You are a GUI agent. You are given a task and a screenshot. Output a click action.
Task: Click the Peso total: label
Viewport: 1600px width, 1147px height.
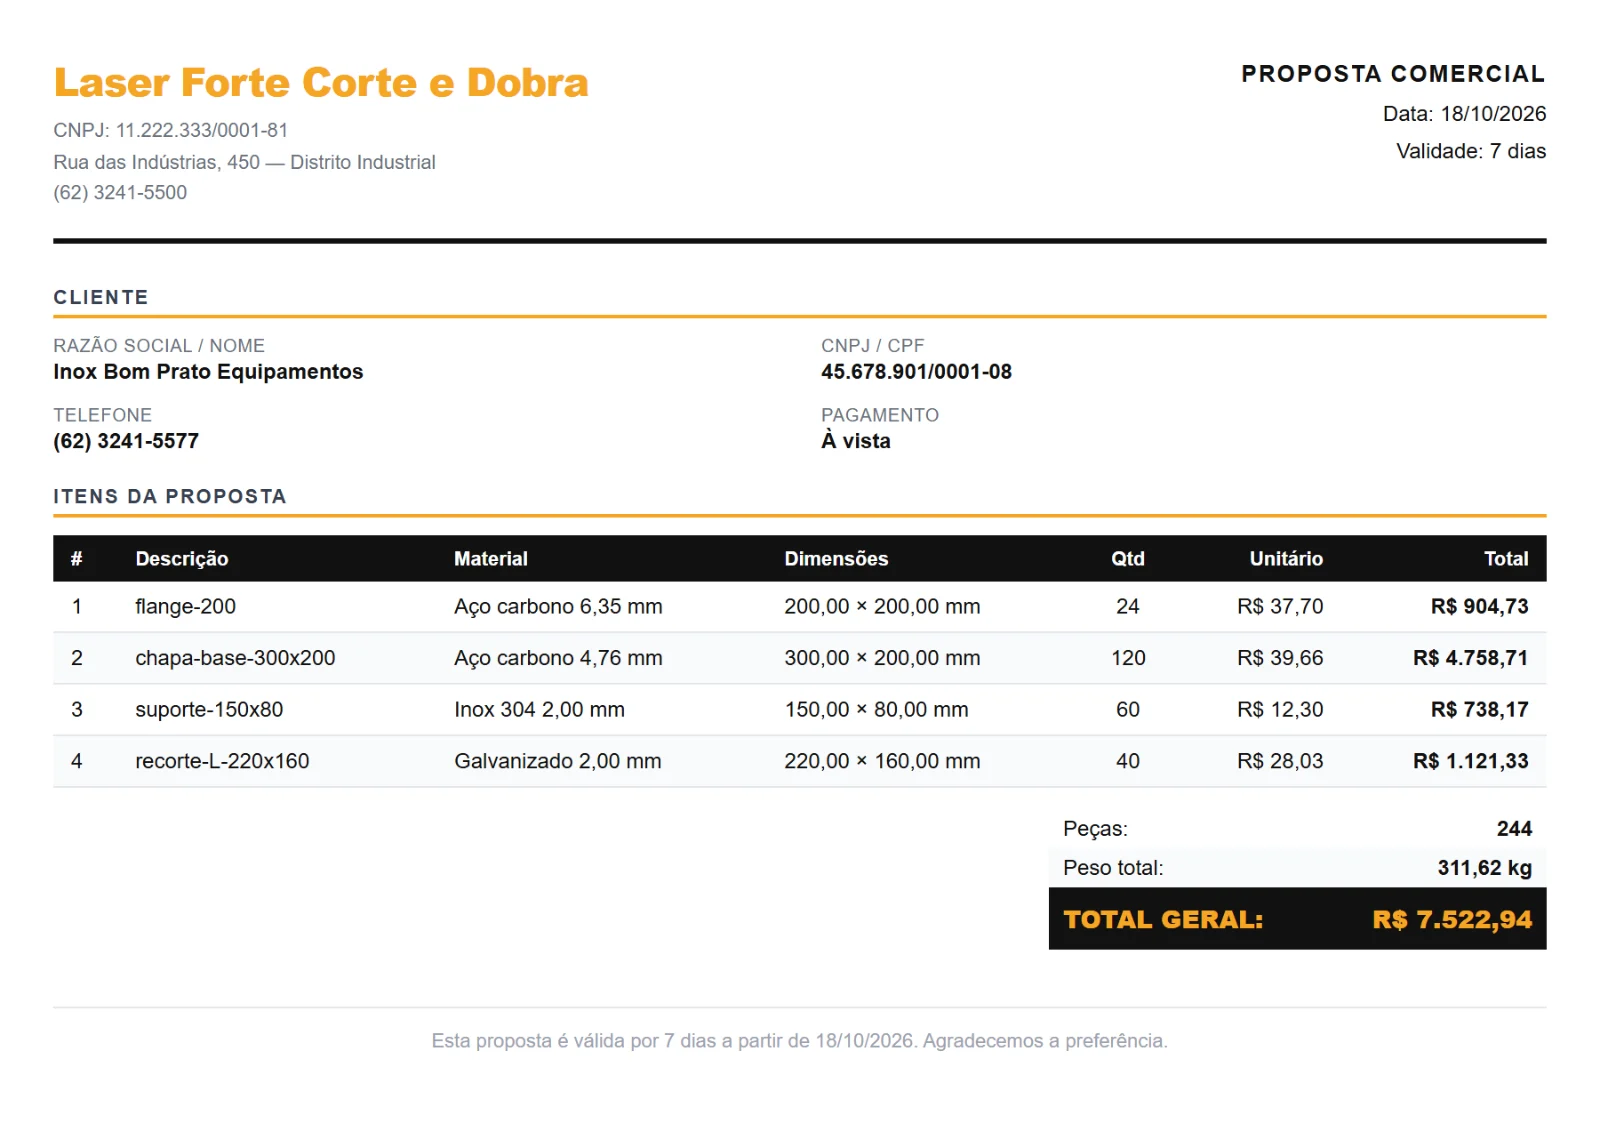[x=1113, y=868]
